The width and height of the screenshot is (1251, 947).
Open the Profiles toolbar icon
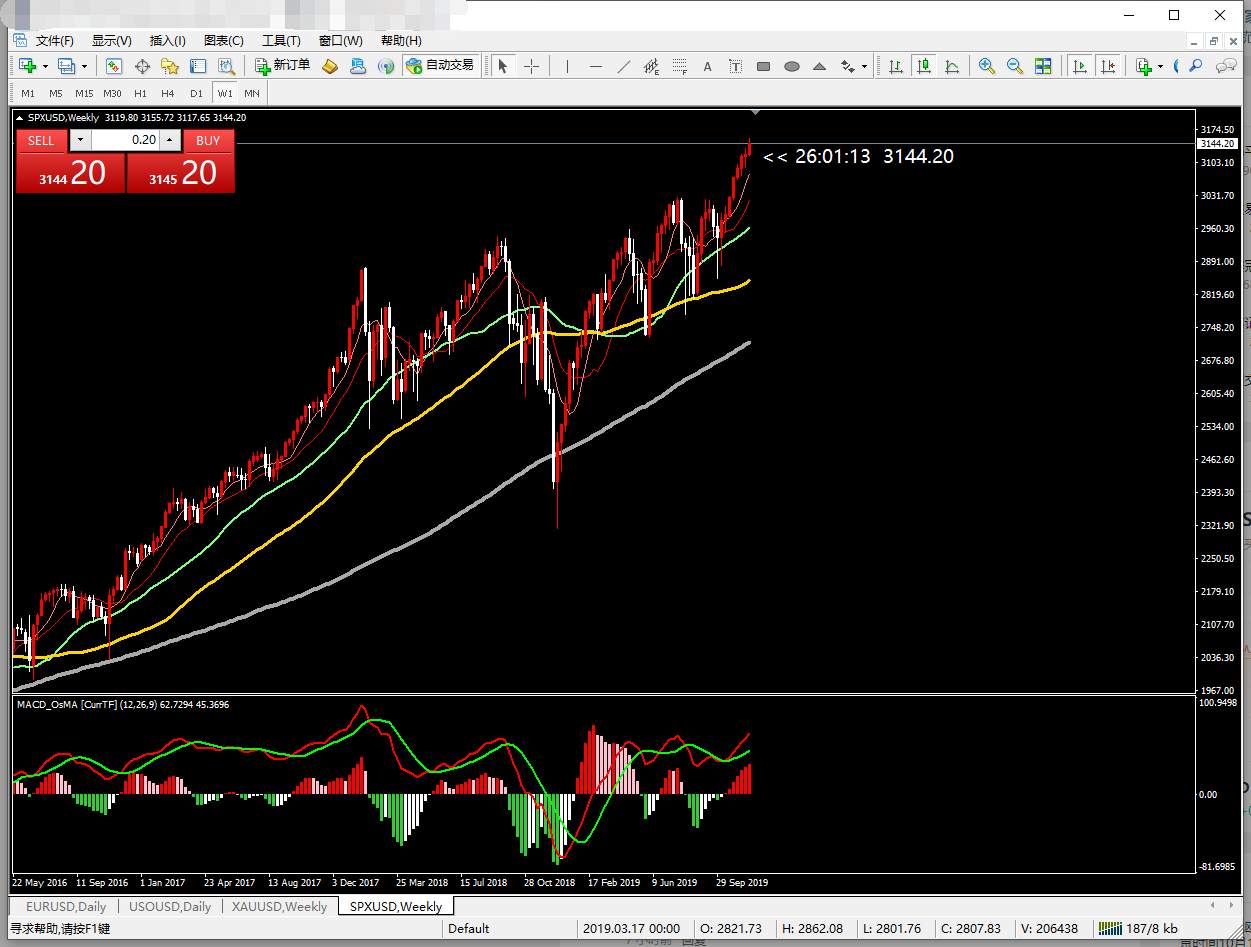pyautogui.click(x=66, y=66)
